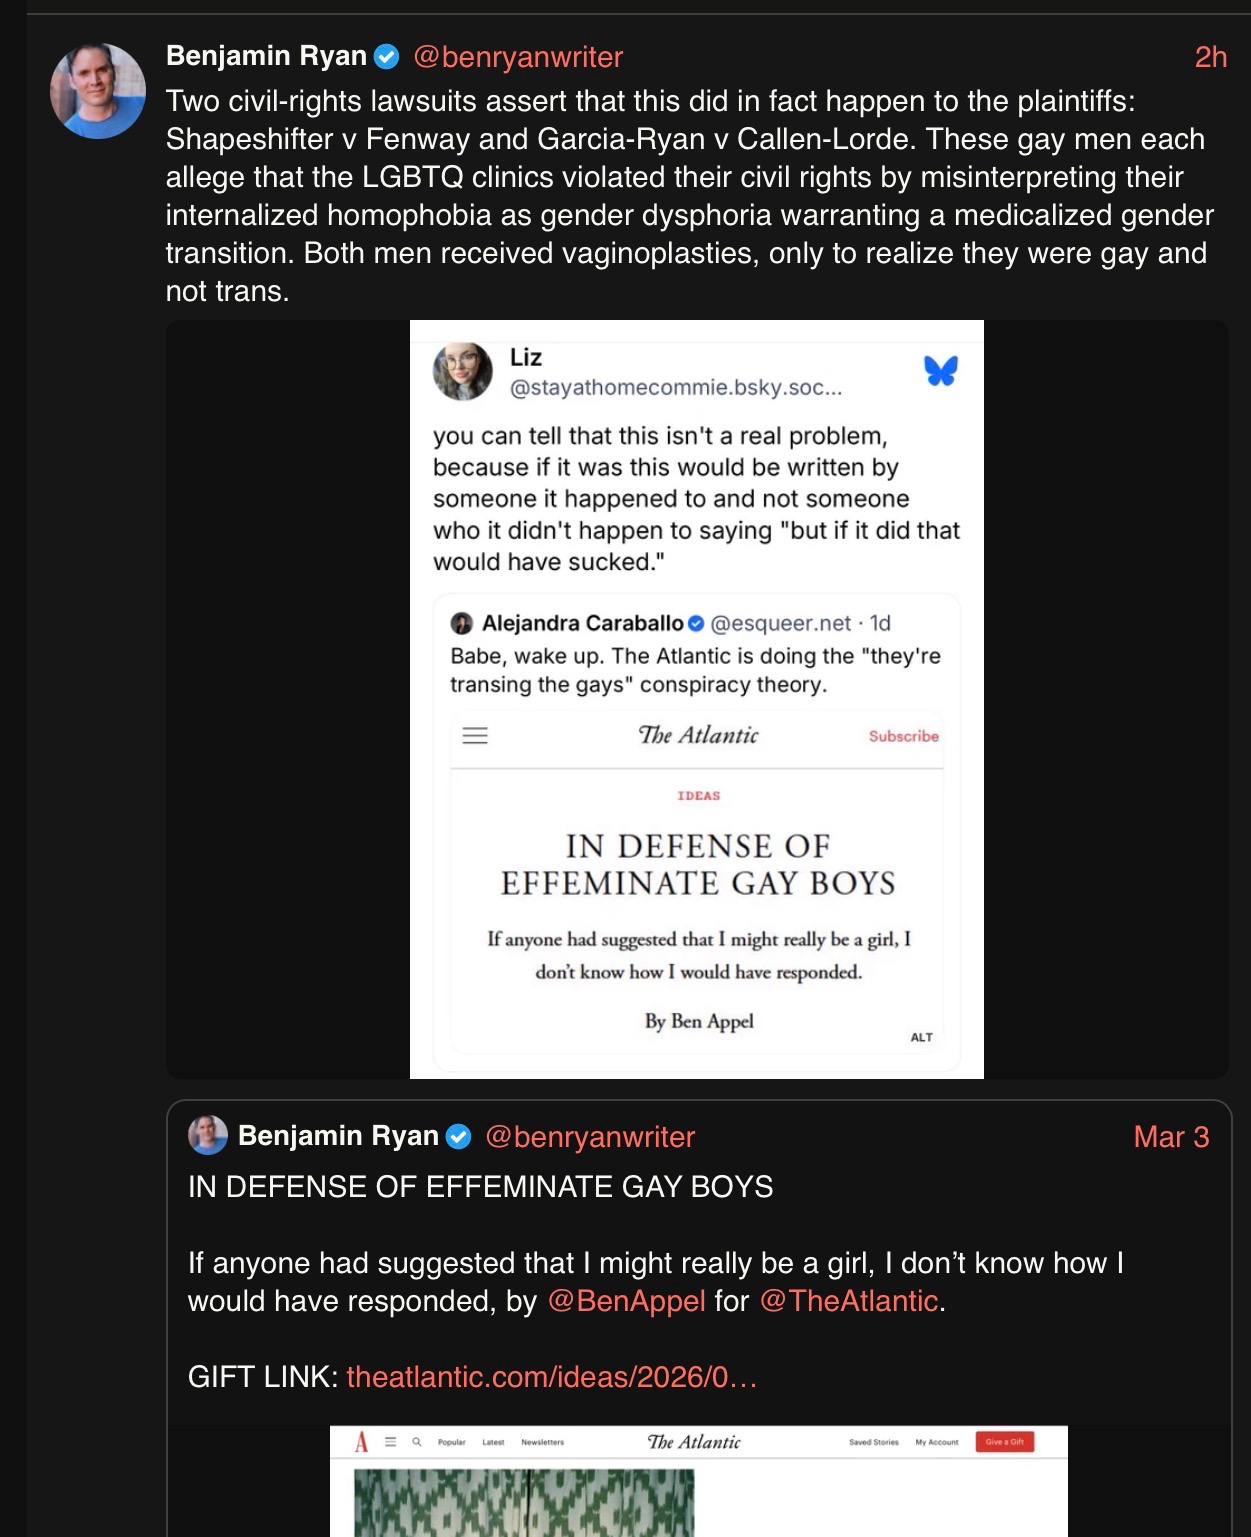Click the 2h timestamp on the post
Viewport: 1251px width, 1537px height.
pos(1211,57)
